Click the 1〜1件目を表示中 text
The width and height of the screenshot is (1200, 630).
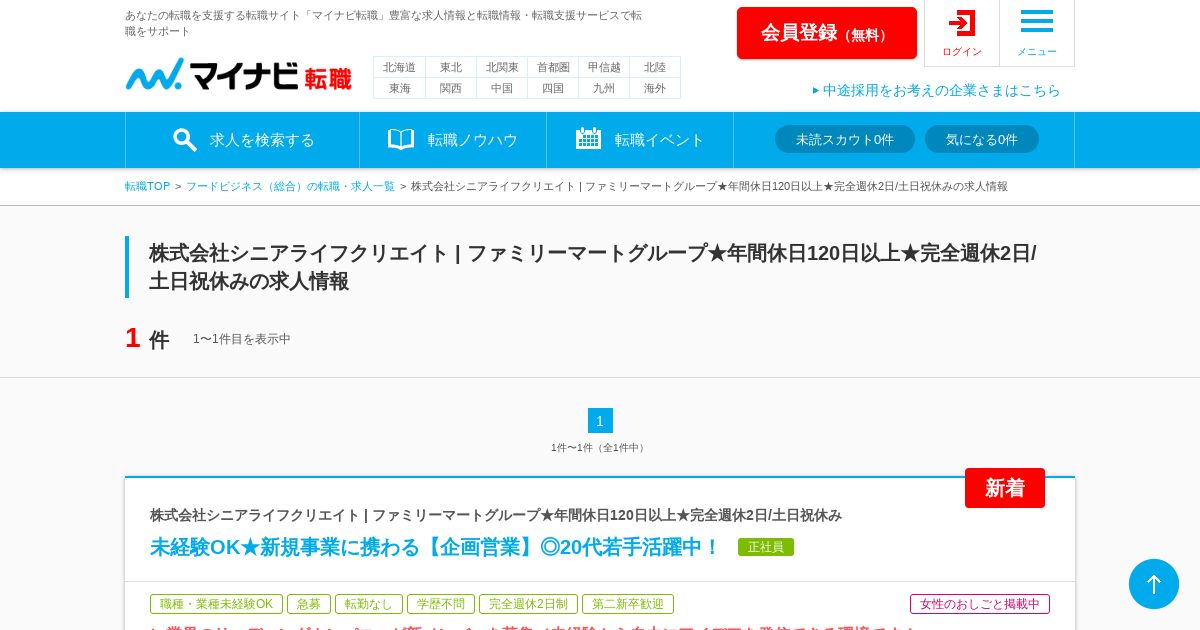tap(242, 339)
